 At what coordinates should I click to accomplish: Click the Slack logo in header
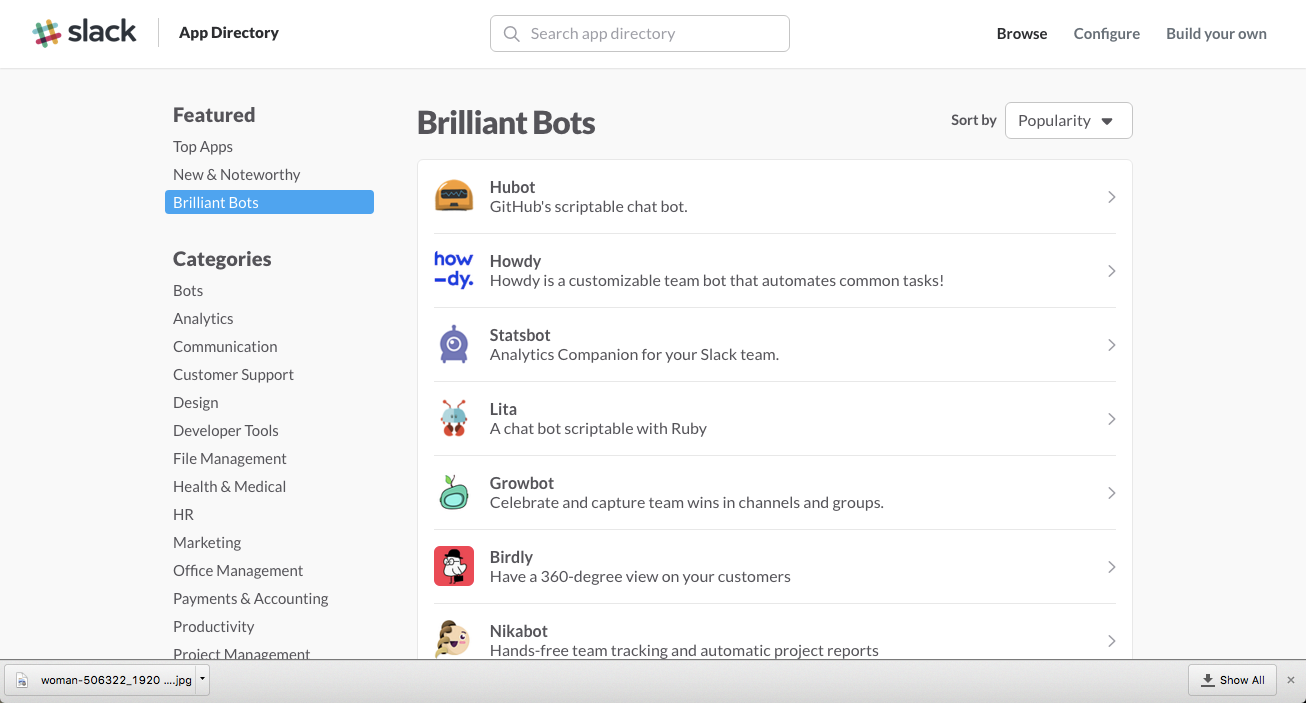tap(84, 33)
